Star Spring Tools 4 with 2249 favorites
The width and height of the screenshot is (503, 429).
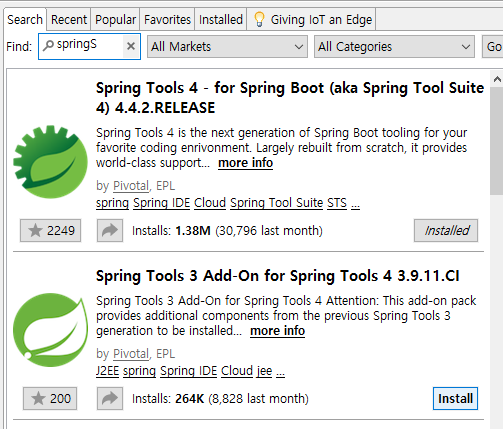[50, 230]
